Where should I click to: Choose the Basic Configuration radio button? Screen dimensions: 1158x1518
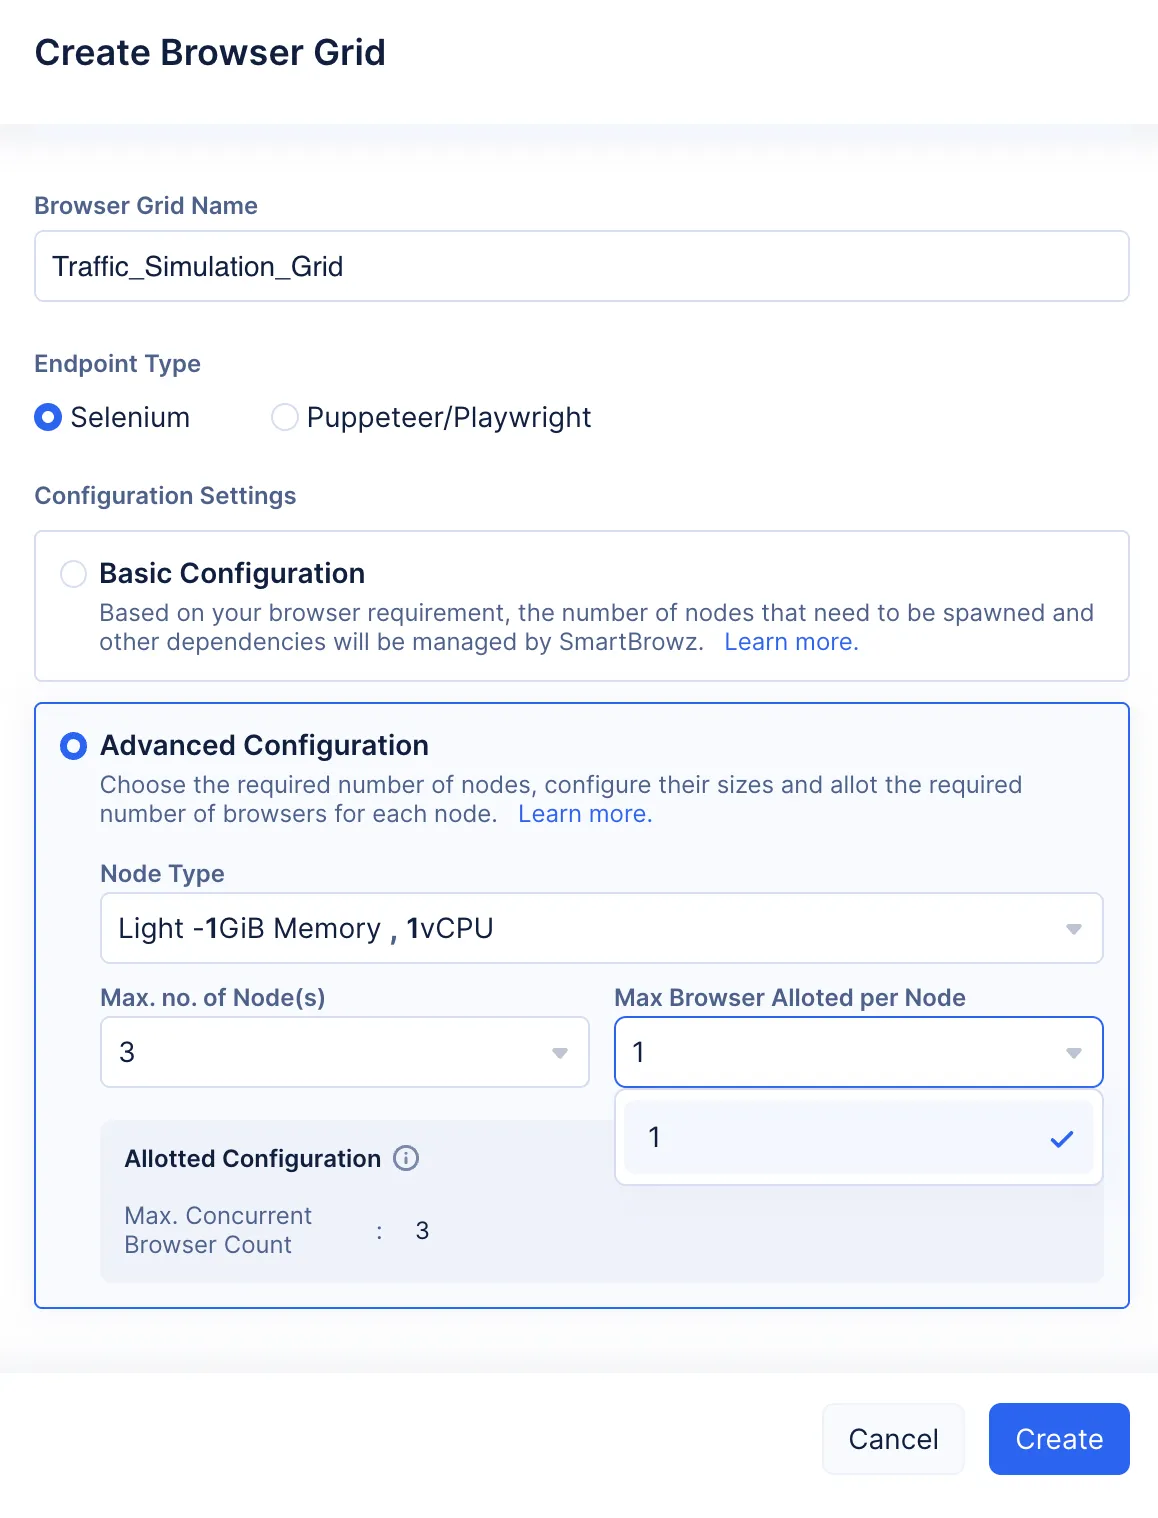tap(73, 574)
